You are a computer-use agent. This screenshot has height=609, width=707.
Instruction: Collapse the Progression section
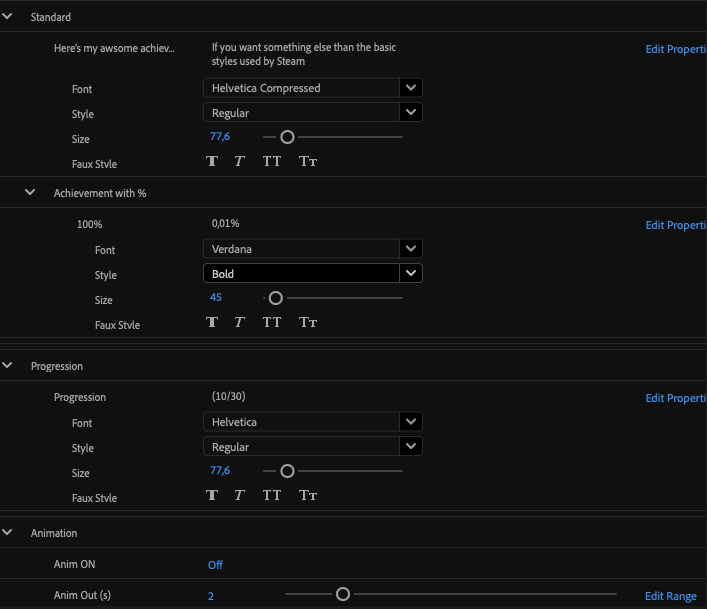tap(8, 366)
